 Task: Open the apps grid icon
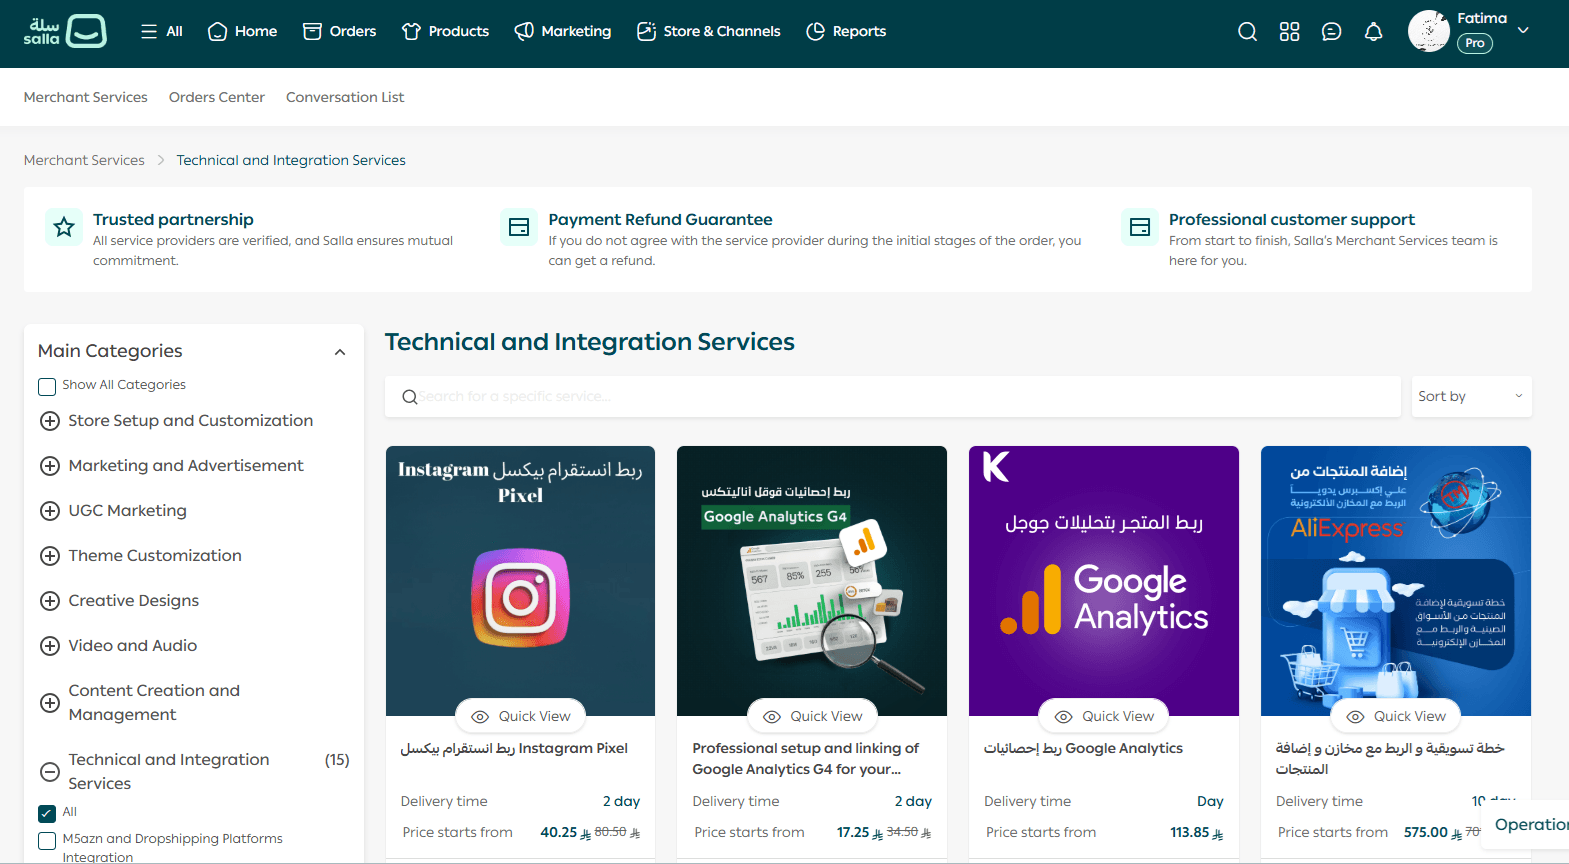(x=1289, y=32)
